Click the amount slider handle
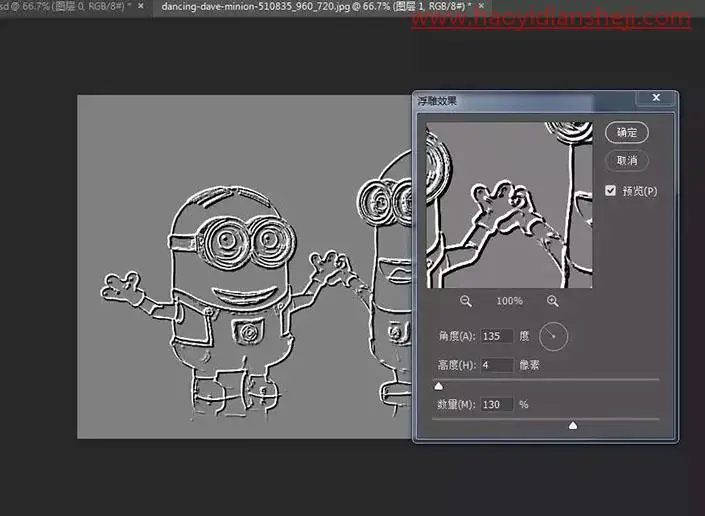Image resolution: width=705 pixels, height=516 pixels. [573, 425]
